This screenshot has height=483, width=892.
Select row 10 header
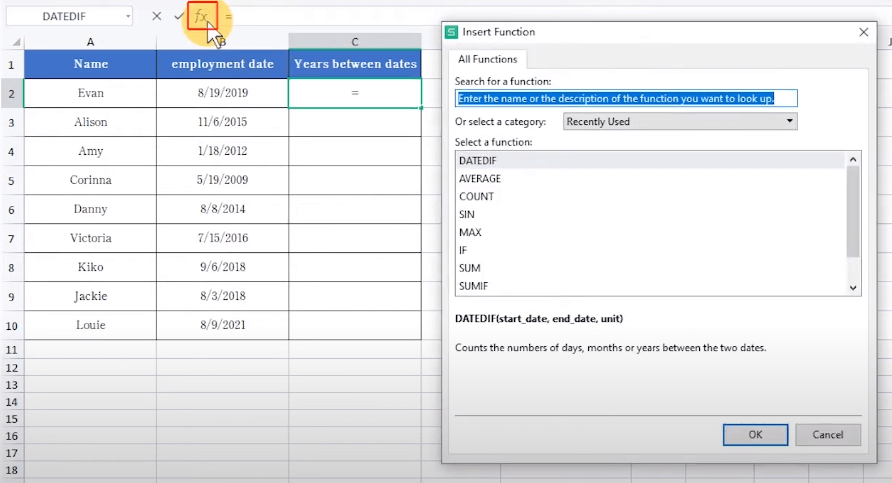pos(11,325)
